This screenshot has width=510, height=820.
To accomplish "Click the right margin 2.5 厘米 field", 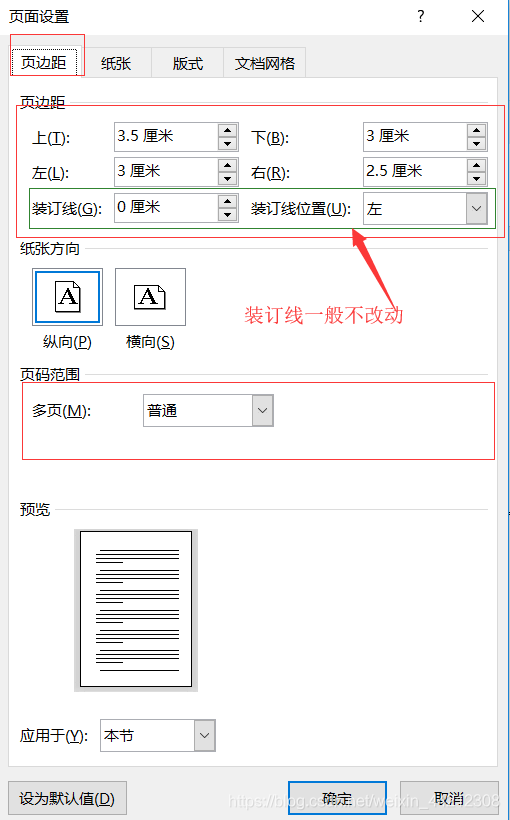I will coord(415,172).
